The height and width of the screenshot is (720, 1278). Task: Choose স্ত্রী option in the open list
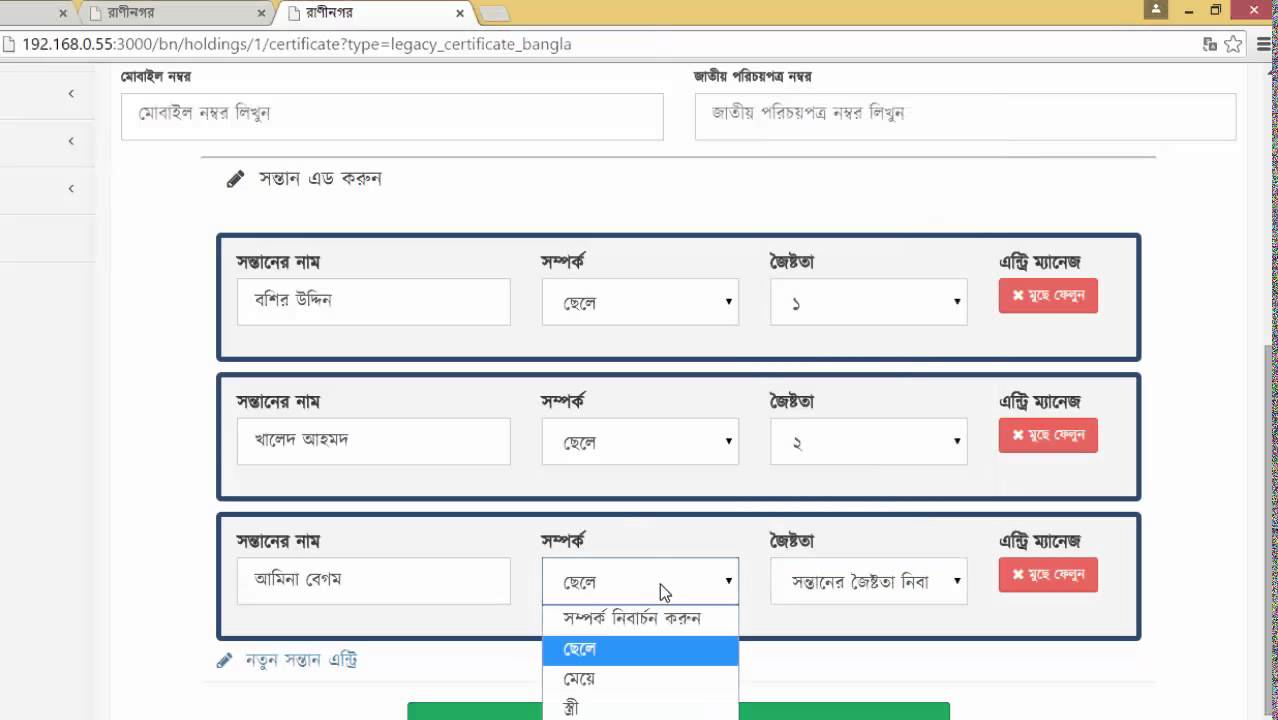pyautogui.click(x=640, y=708)
